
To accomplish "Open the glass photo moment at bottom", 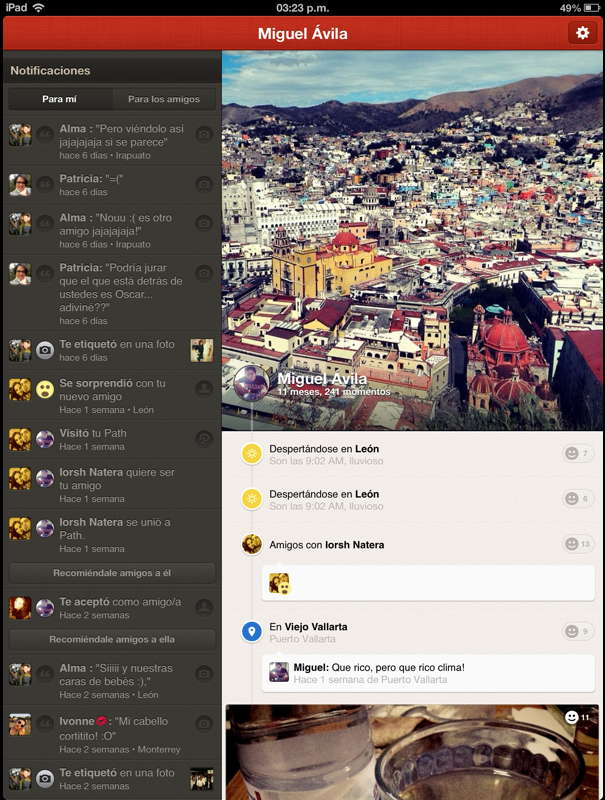I will click(x=414, y=752).
